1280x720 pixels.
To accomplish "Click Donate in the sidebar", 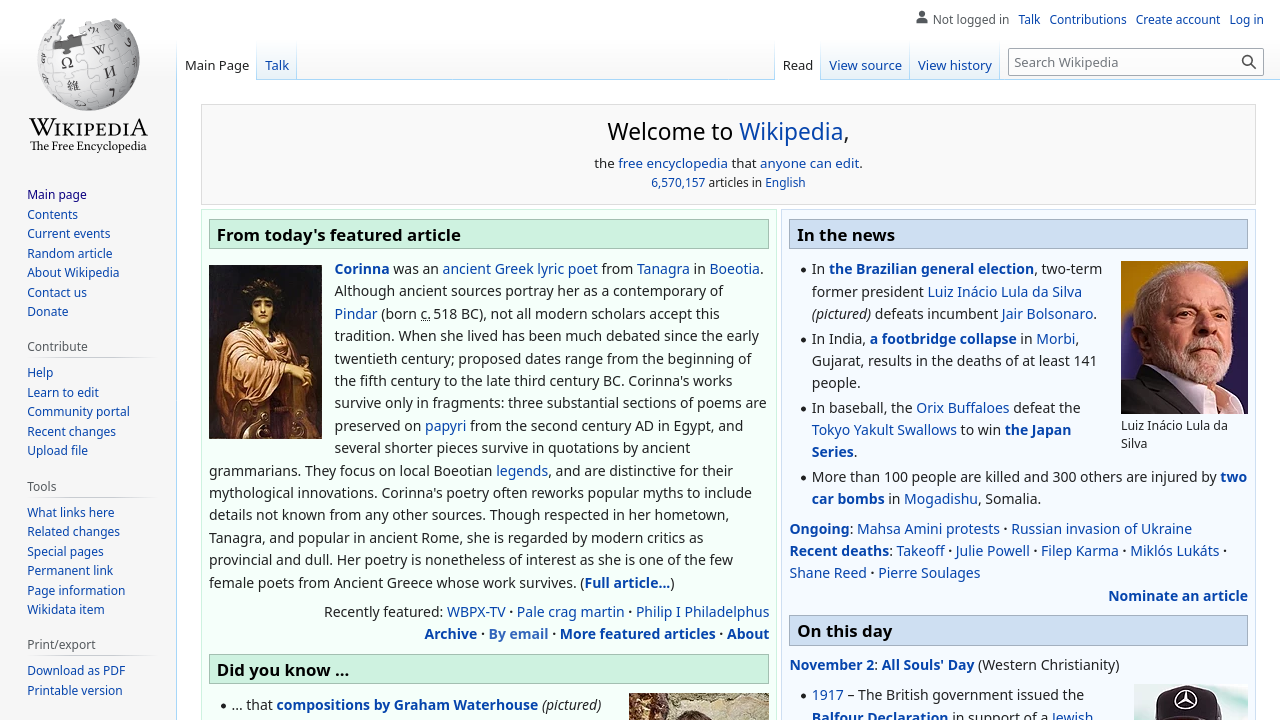I will (48, 311).
